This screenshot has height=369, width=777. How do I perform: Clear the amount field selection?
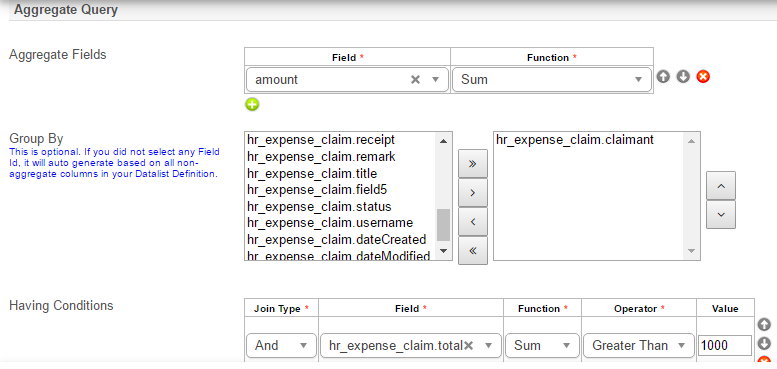(x=415, y=80)
